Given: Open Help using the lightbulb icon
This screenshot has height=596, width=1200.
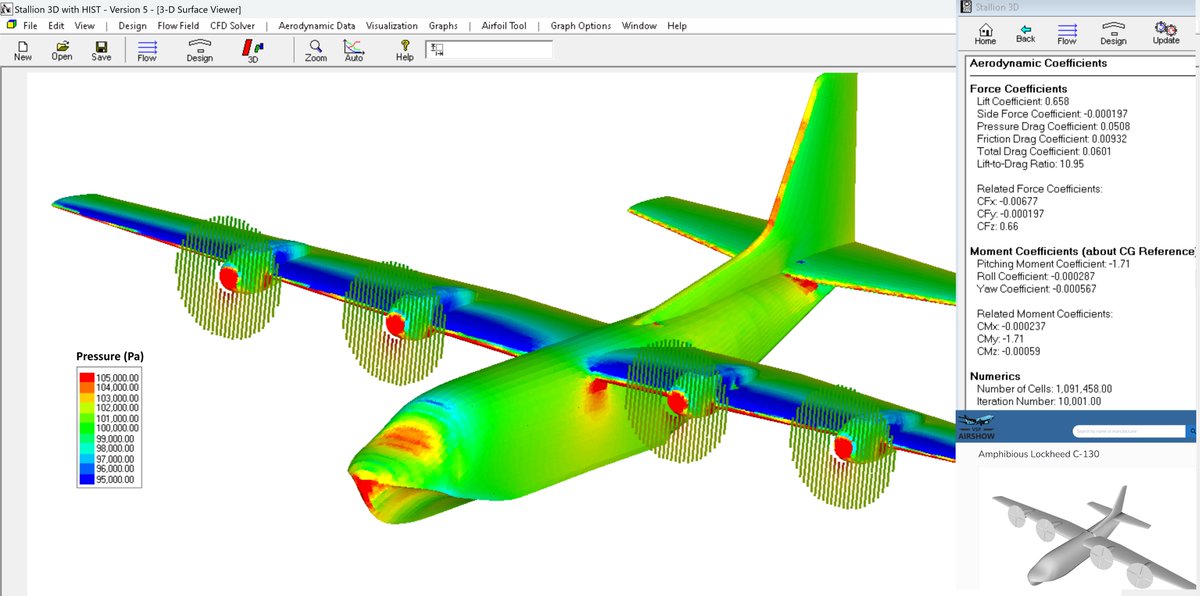Looking at the screenshot, I should coord(403,49).
